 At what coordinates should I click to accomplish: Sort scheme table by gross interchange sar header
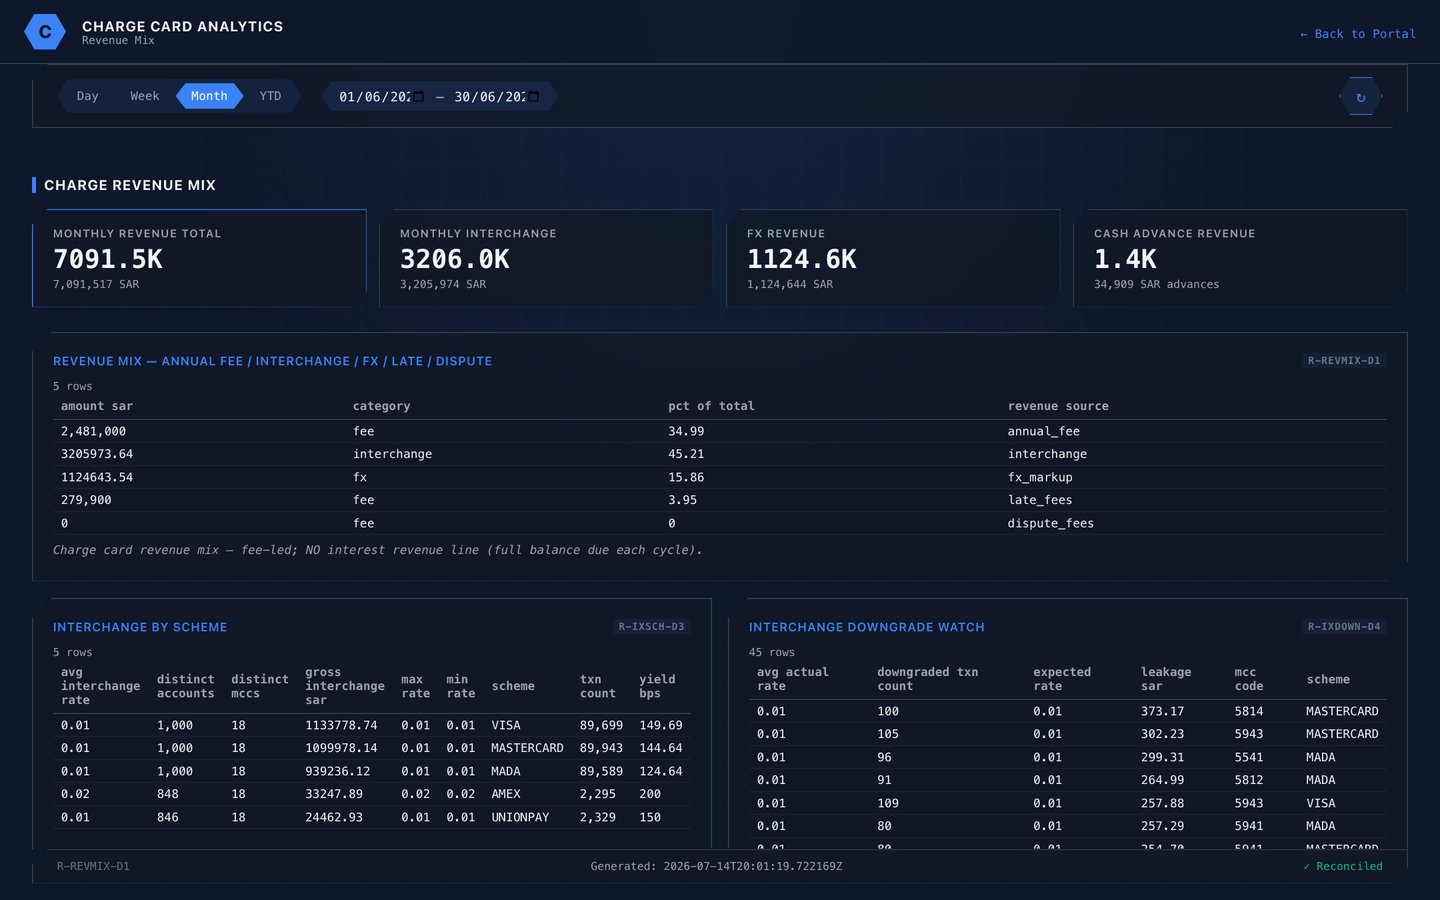tap(345, 686)
